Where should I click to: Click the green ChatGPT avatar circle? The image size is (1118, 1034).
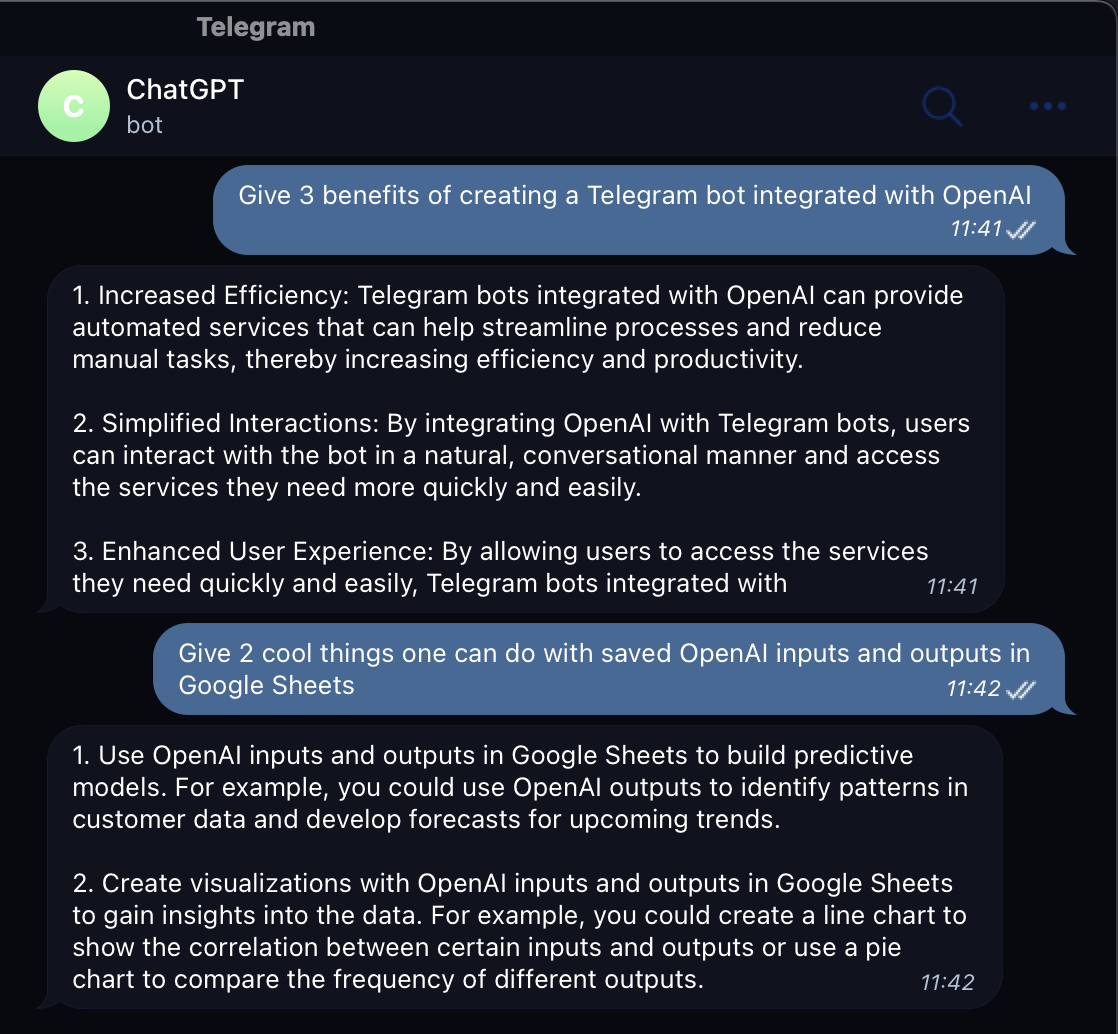click(x=73, y=106)
